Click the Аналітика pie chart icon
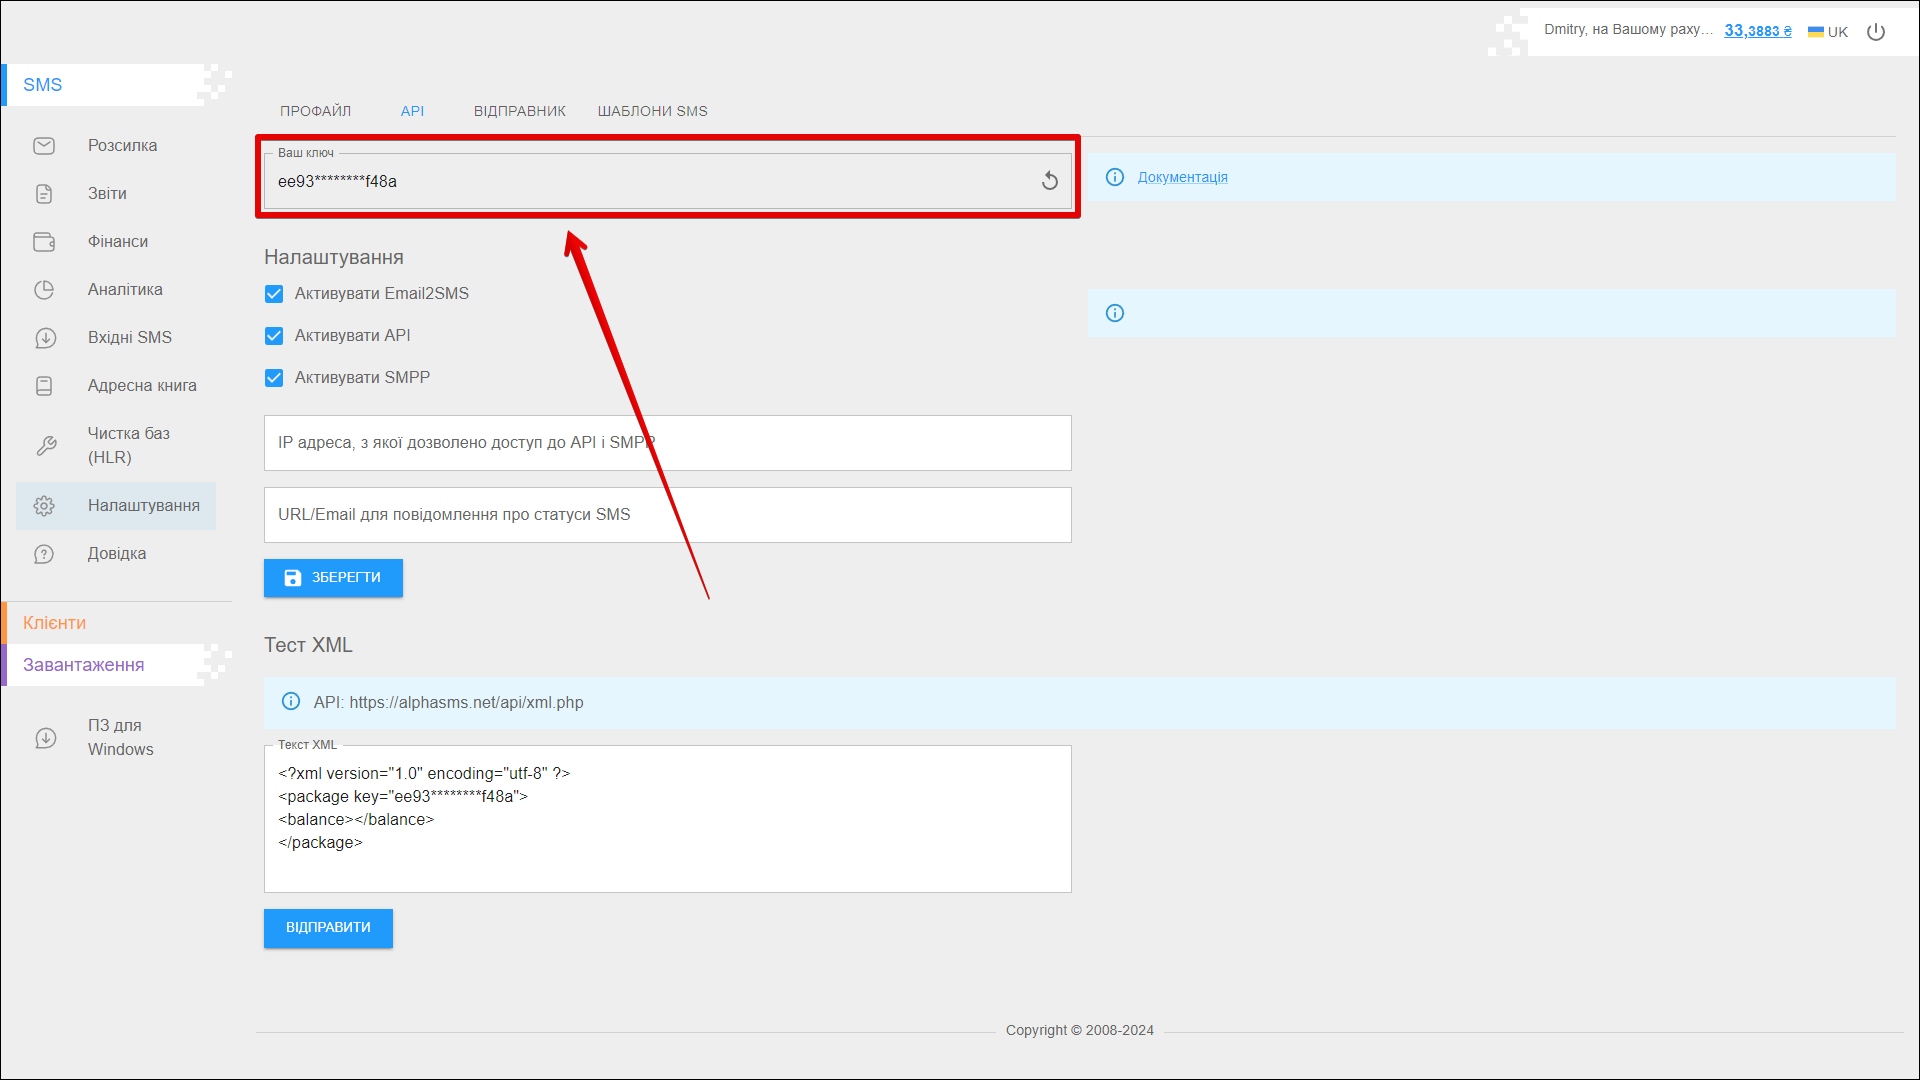This screenshot has width=1920, height=1080. pyautogui.click(x=44, y=290)
